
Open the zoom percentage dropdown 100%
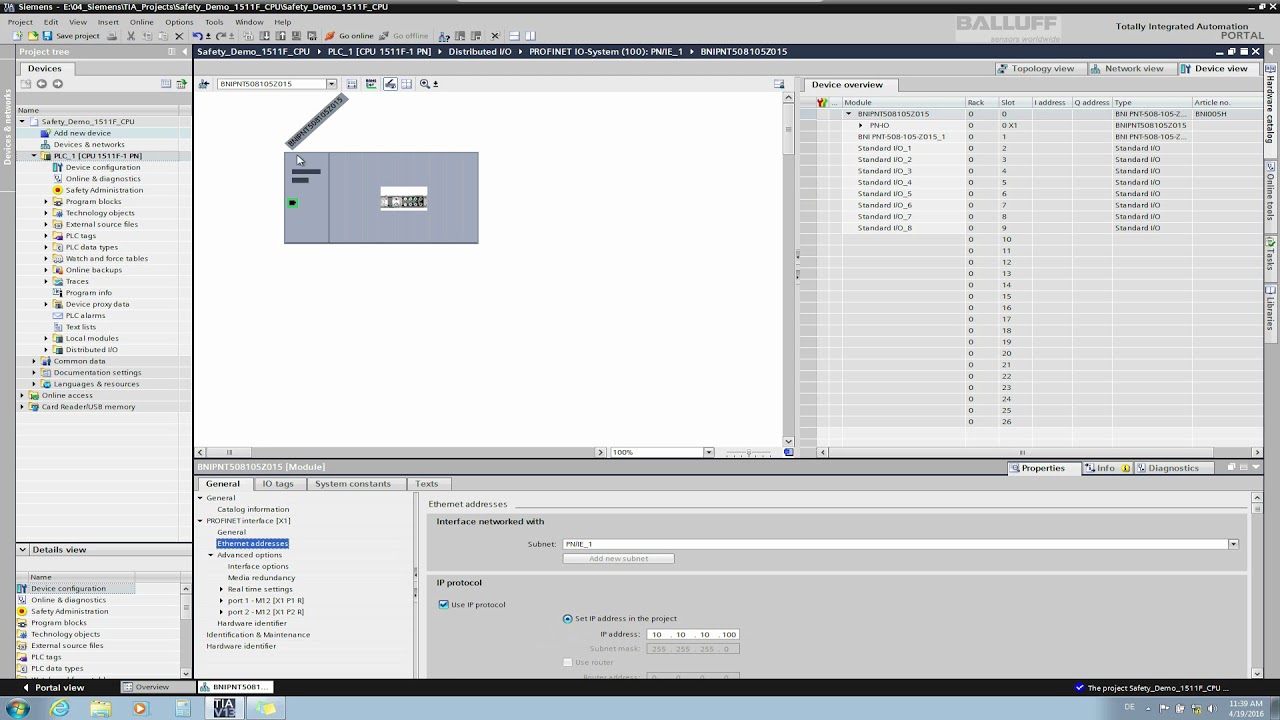click(708, 452)
